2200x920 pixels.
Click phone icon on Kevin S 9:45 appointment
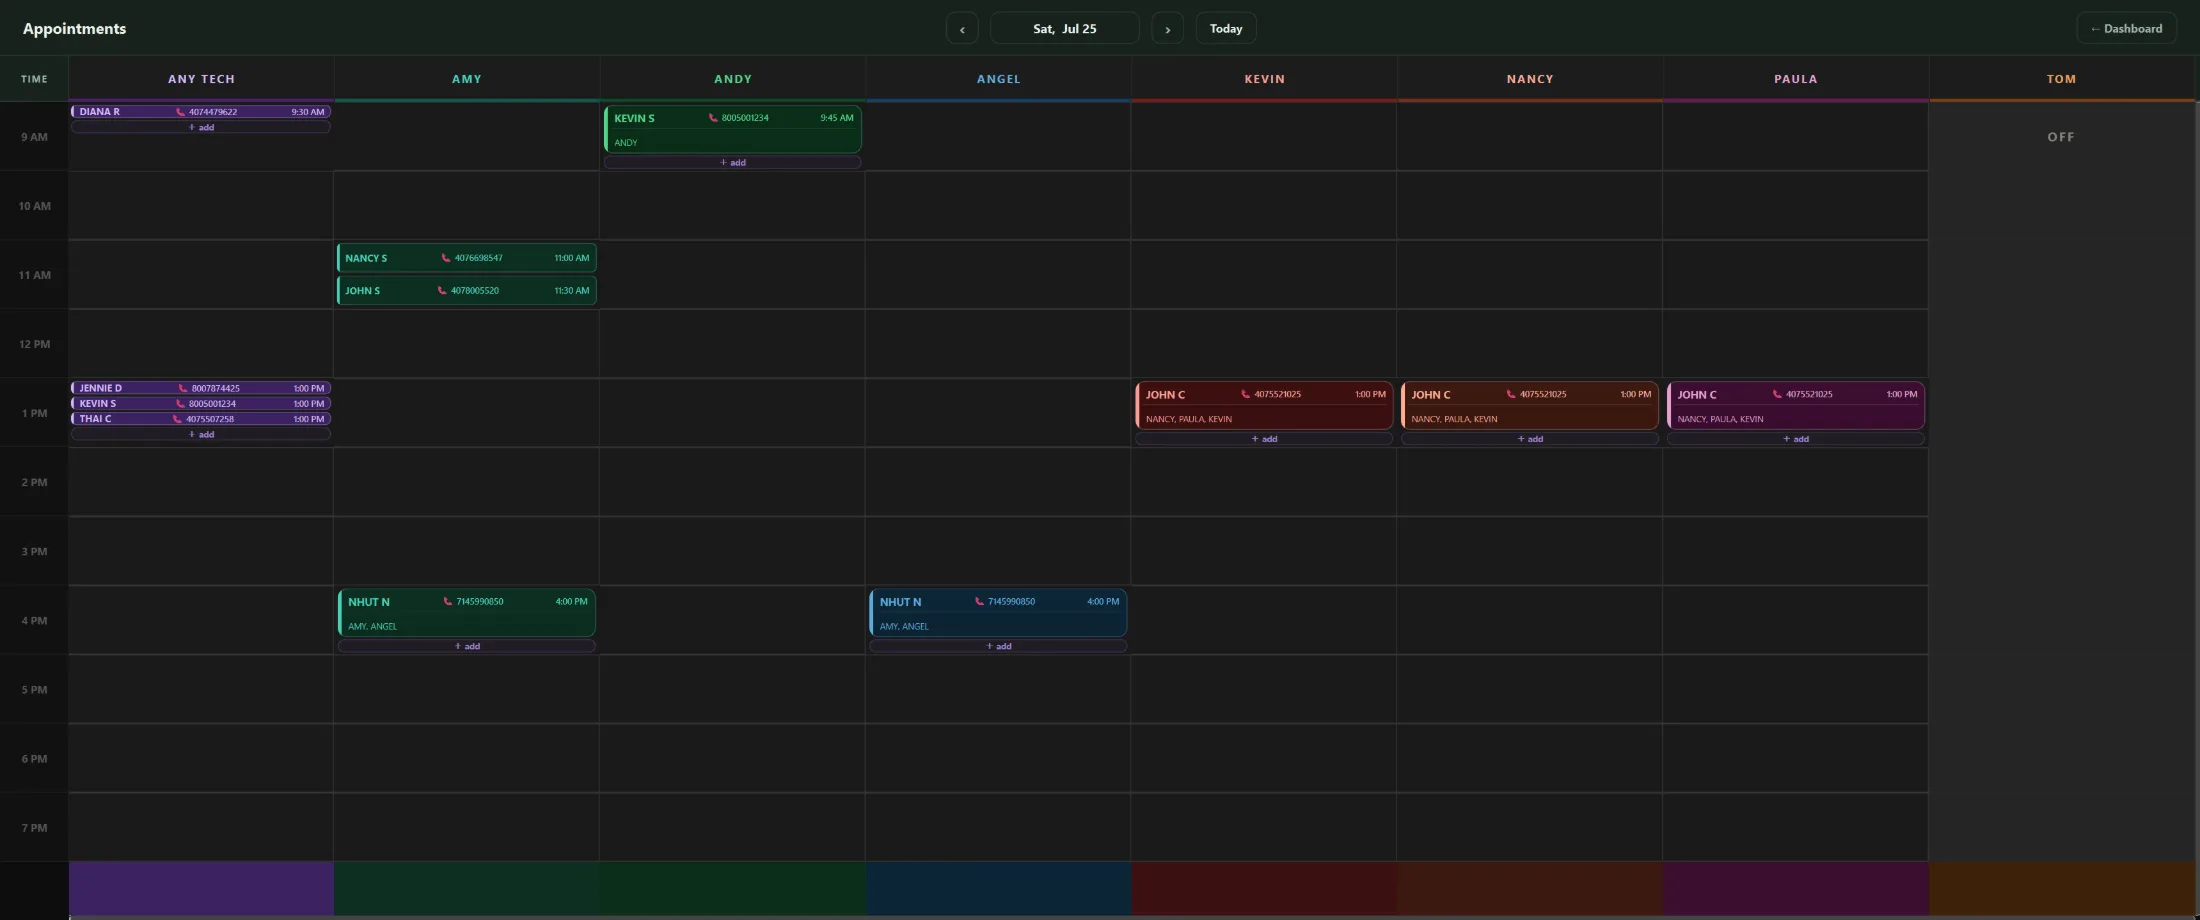[x=713, y=118]
